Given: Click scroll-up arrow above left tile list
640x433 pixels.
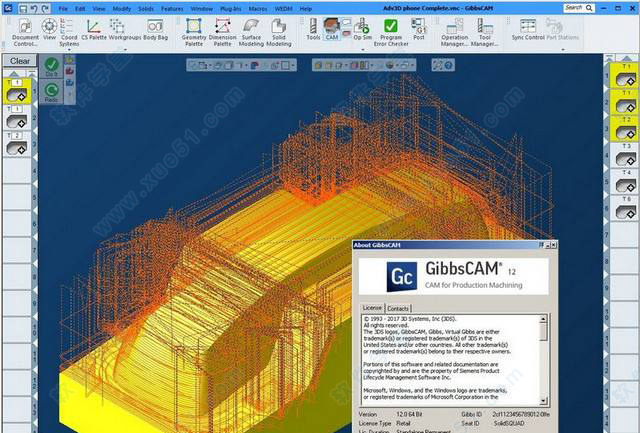Looking at the screenshot, I should pos(14,74).
